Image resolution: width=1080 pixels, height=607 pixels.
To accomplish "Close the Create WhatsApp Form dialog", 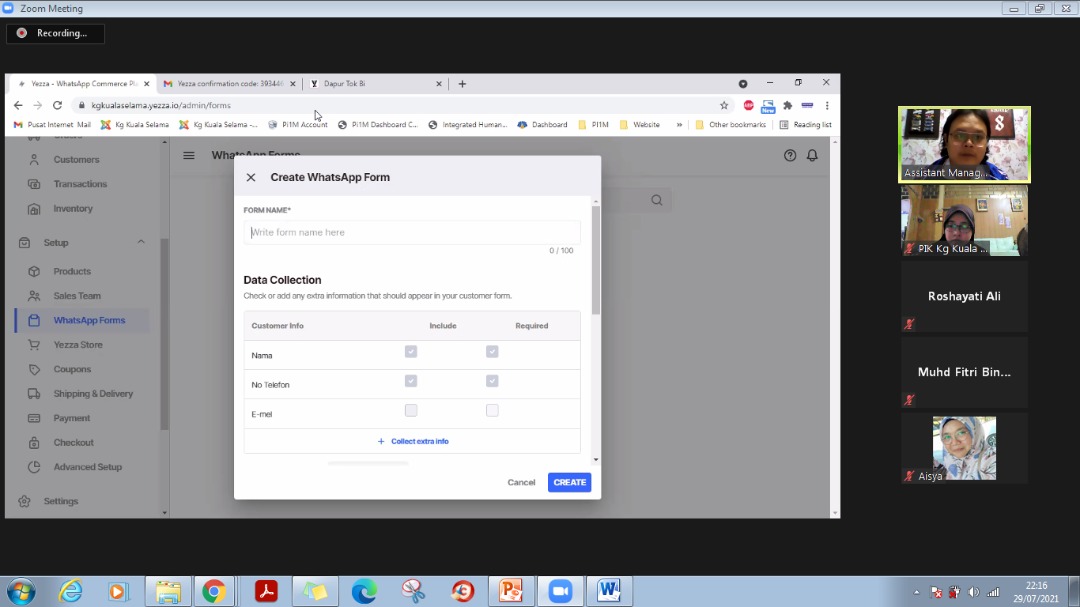I will point(251,177).
